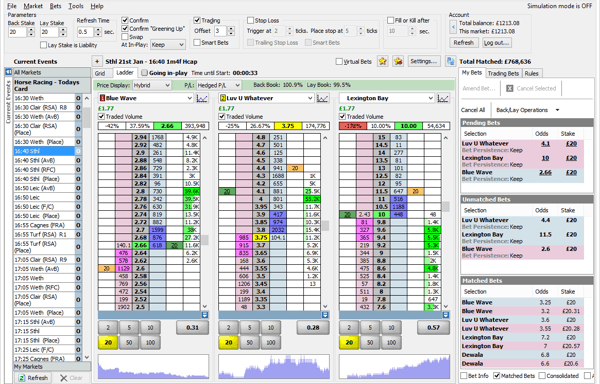Screen dimensions: 600x384
Task: Select the 16:40 Sthl (Place) market
Action: click(44, 179)
